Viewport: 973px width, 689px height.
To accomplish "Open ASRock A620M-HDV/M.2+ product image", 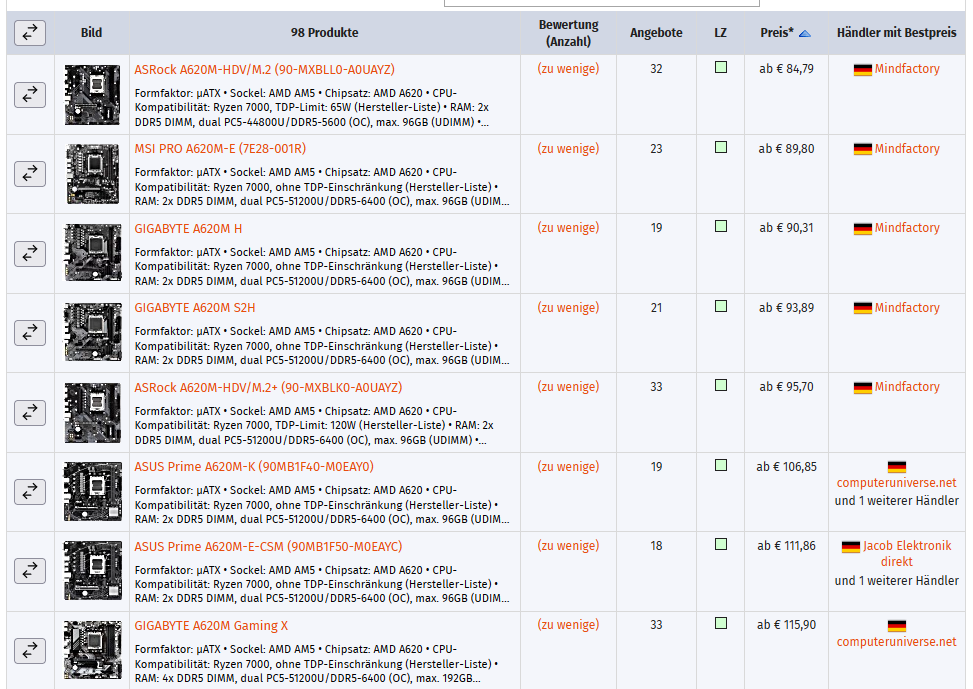I will click(x=92, y=412).
